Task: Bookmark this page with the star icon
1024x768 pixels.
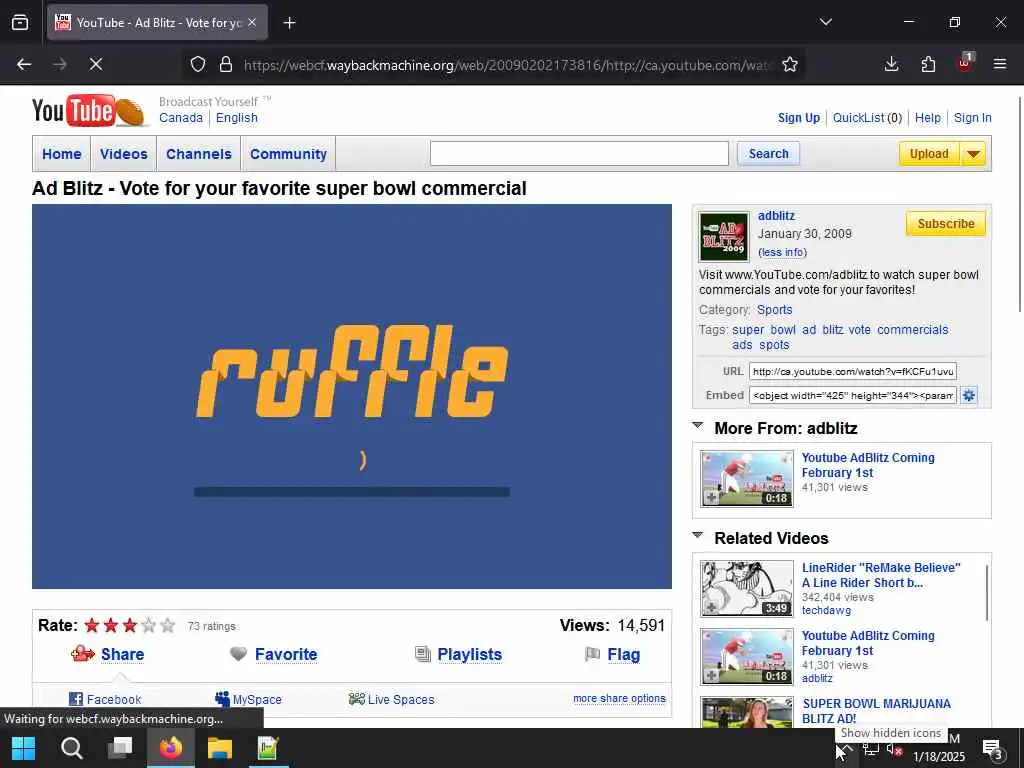Action: [x=790, y=64]
